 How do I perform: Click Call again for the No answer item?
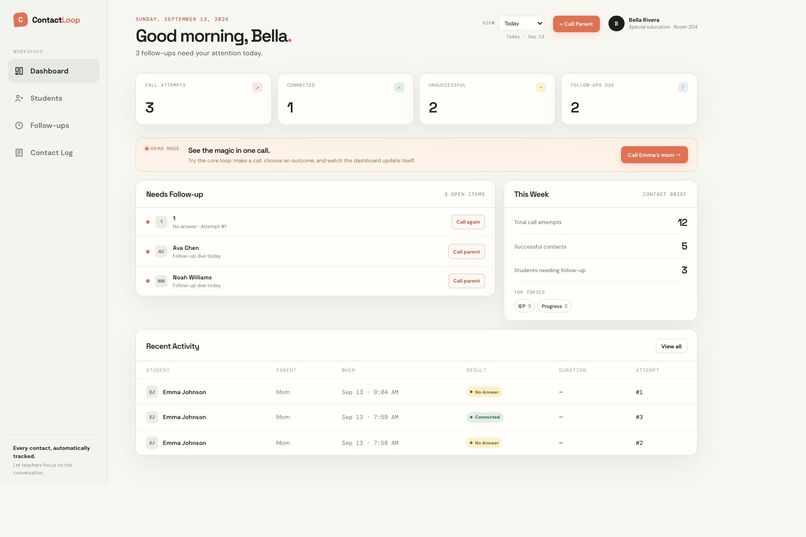(x=468, y=222)
